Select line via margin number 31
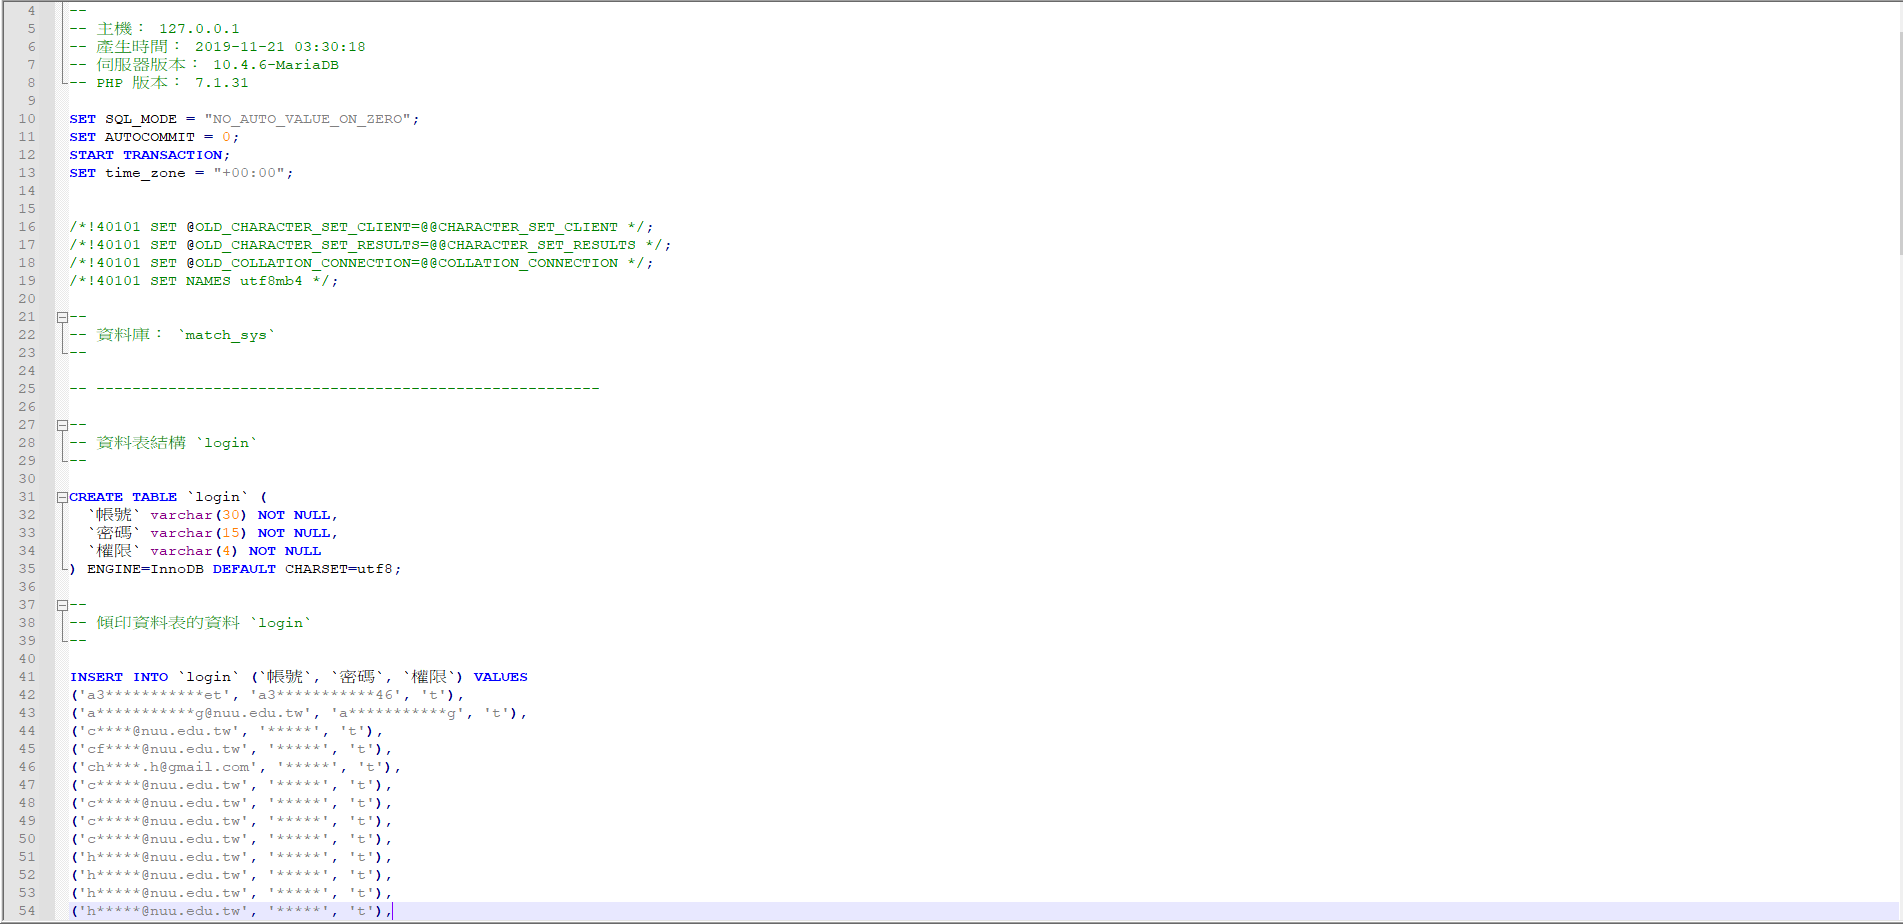Screen dimensions: 1903x924 [27, 497]
